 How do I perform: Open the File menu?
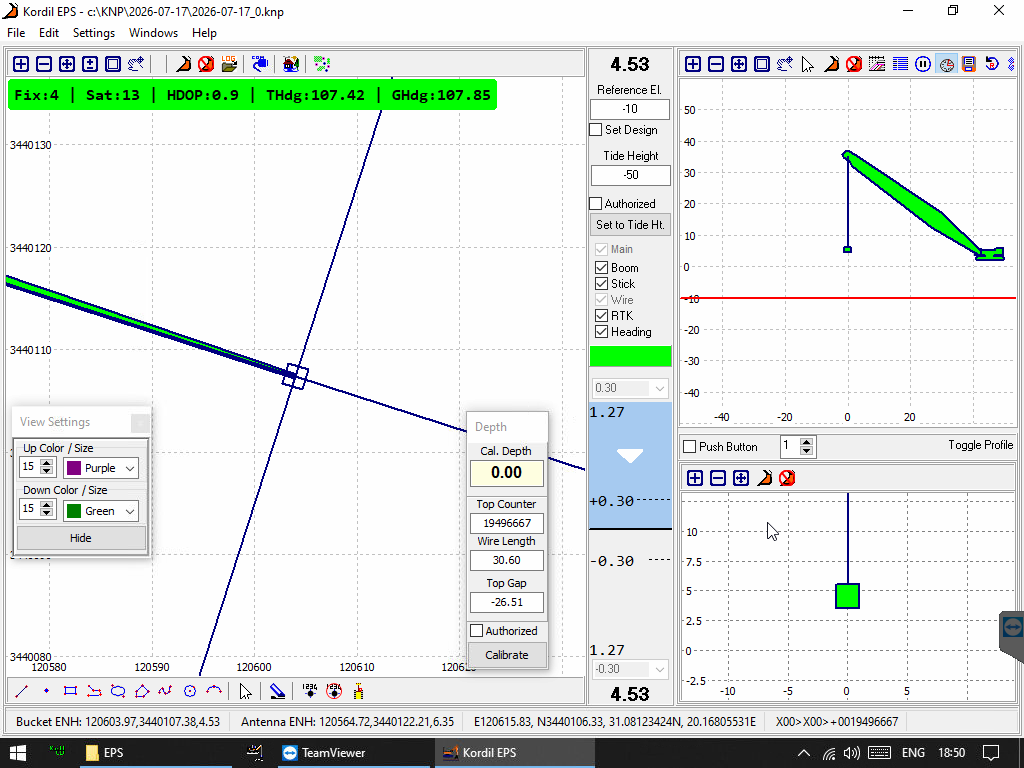(16, 33)
